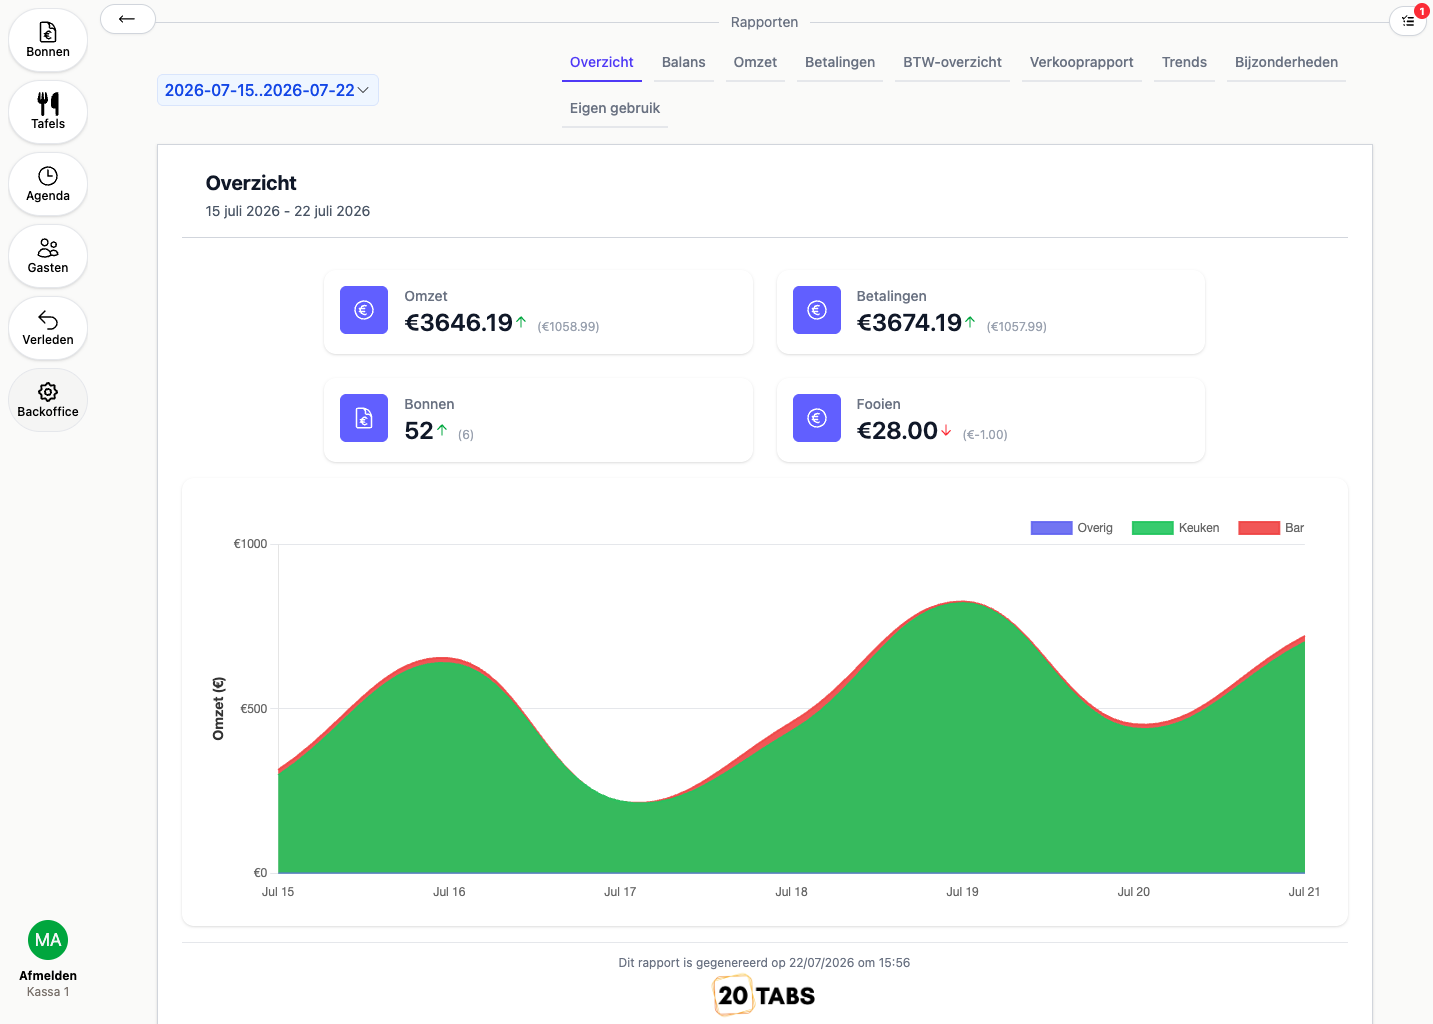This screenshot has height=1024, width=1433.
Task: Toggle the Bar legend color swatch
Action: 1259,528
